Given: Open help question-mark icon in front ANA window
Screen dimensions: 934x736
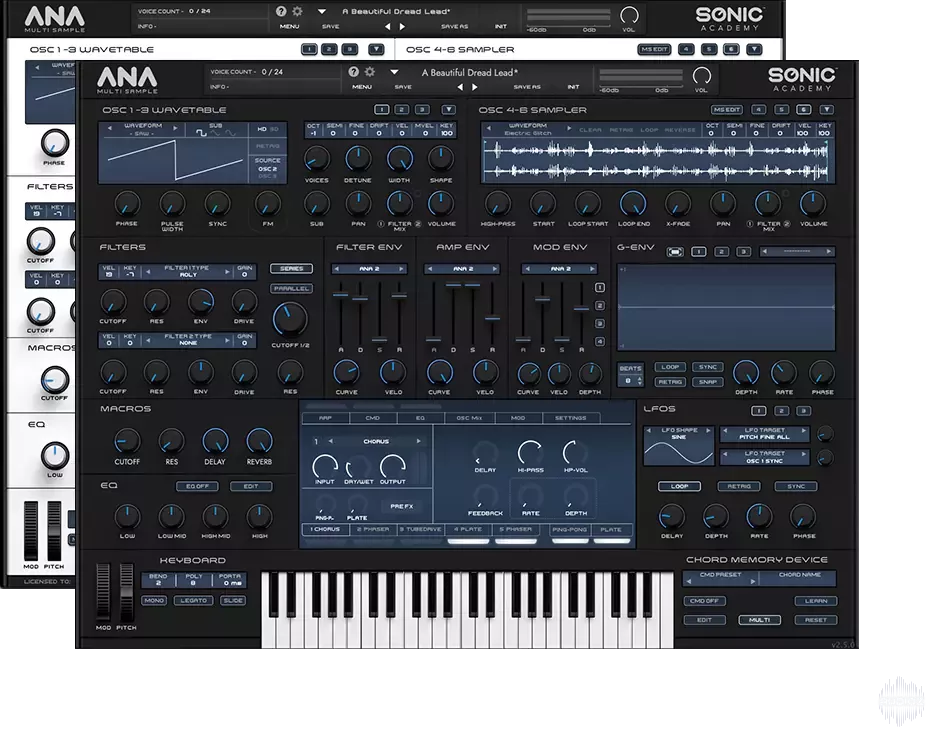Looking at the screenshot, I should coord(354,72).
